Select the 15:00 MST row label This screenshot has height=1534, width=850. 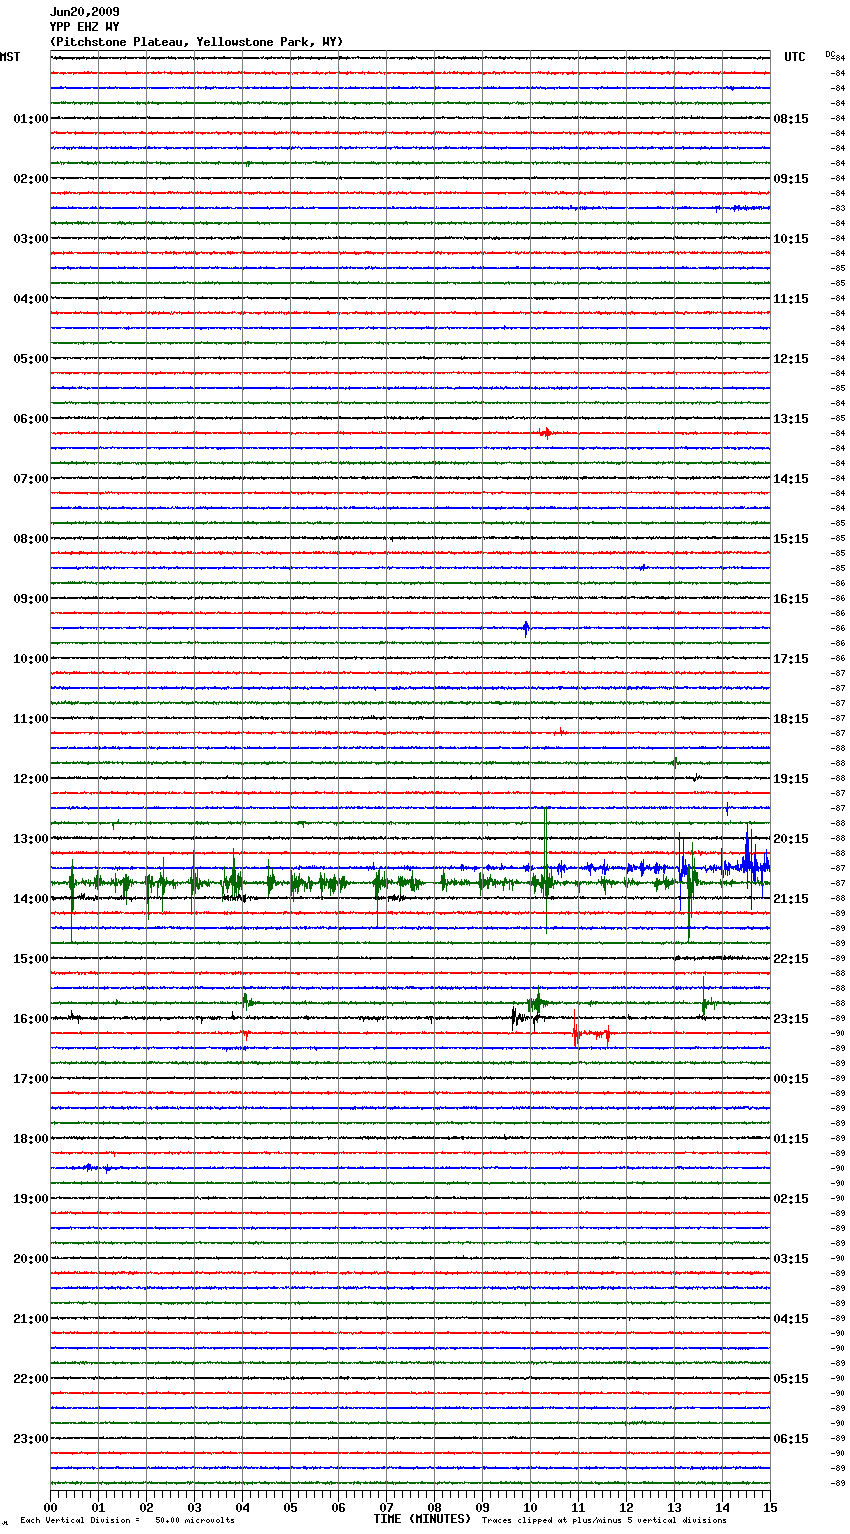(x=31, y=959)
